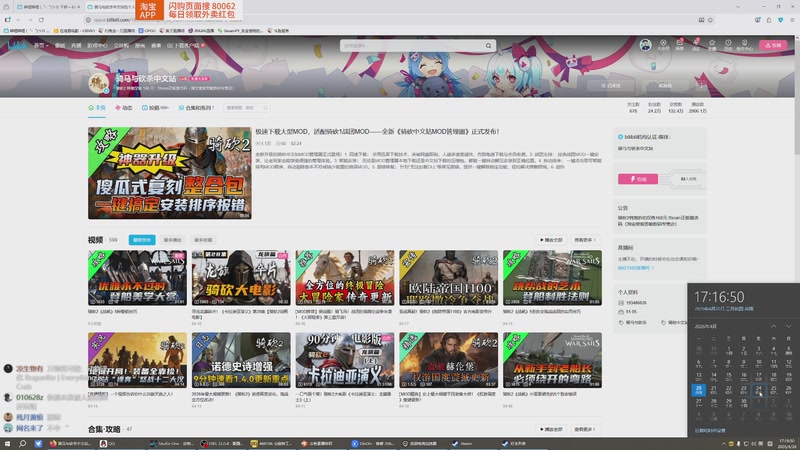Focus the profile video search field
The height and width of the screenshot is (450, 800).
[x=246, y=108]
